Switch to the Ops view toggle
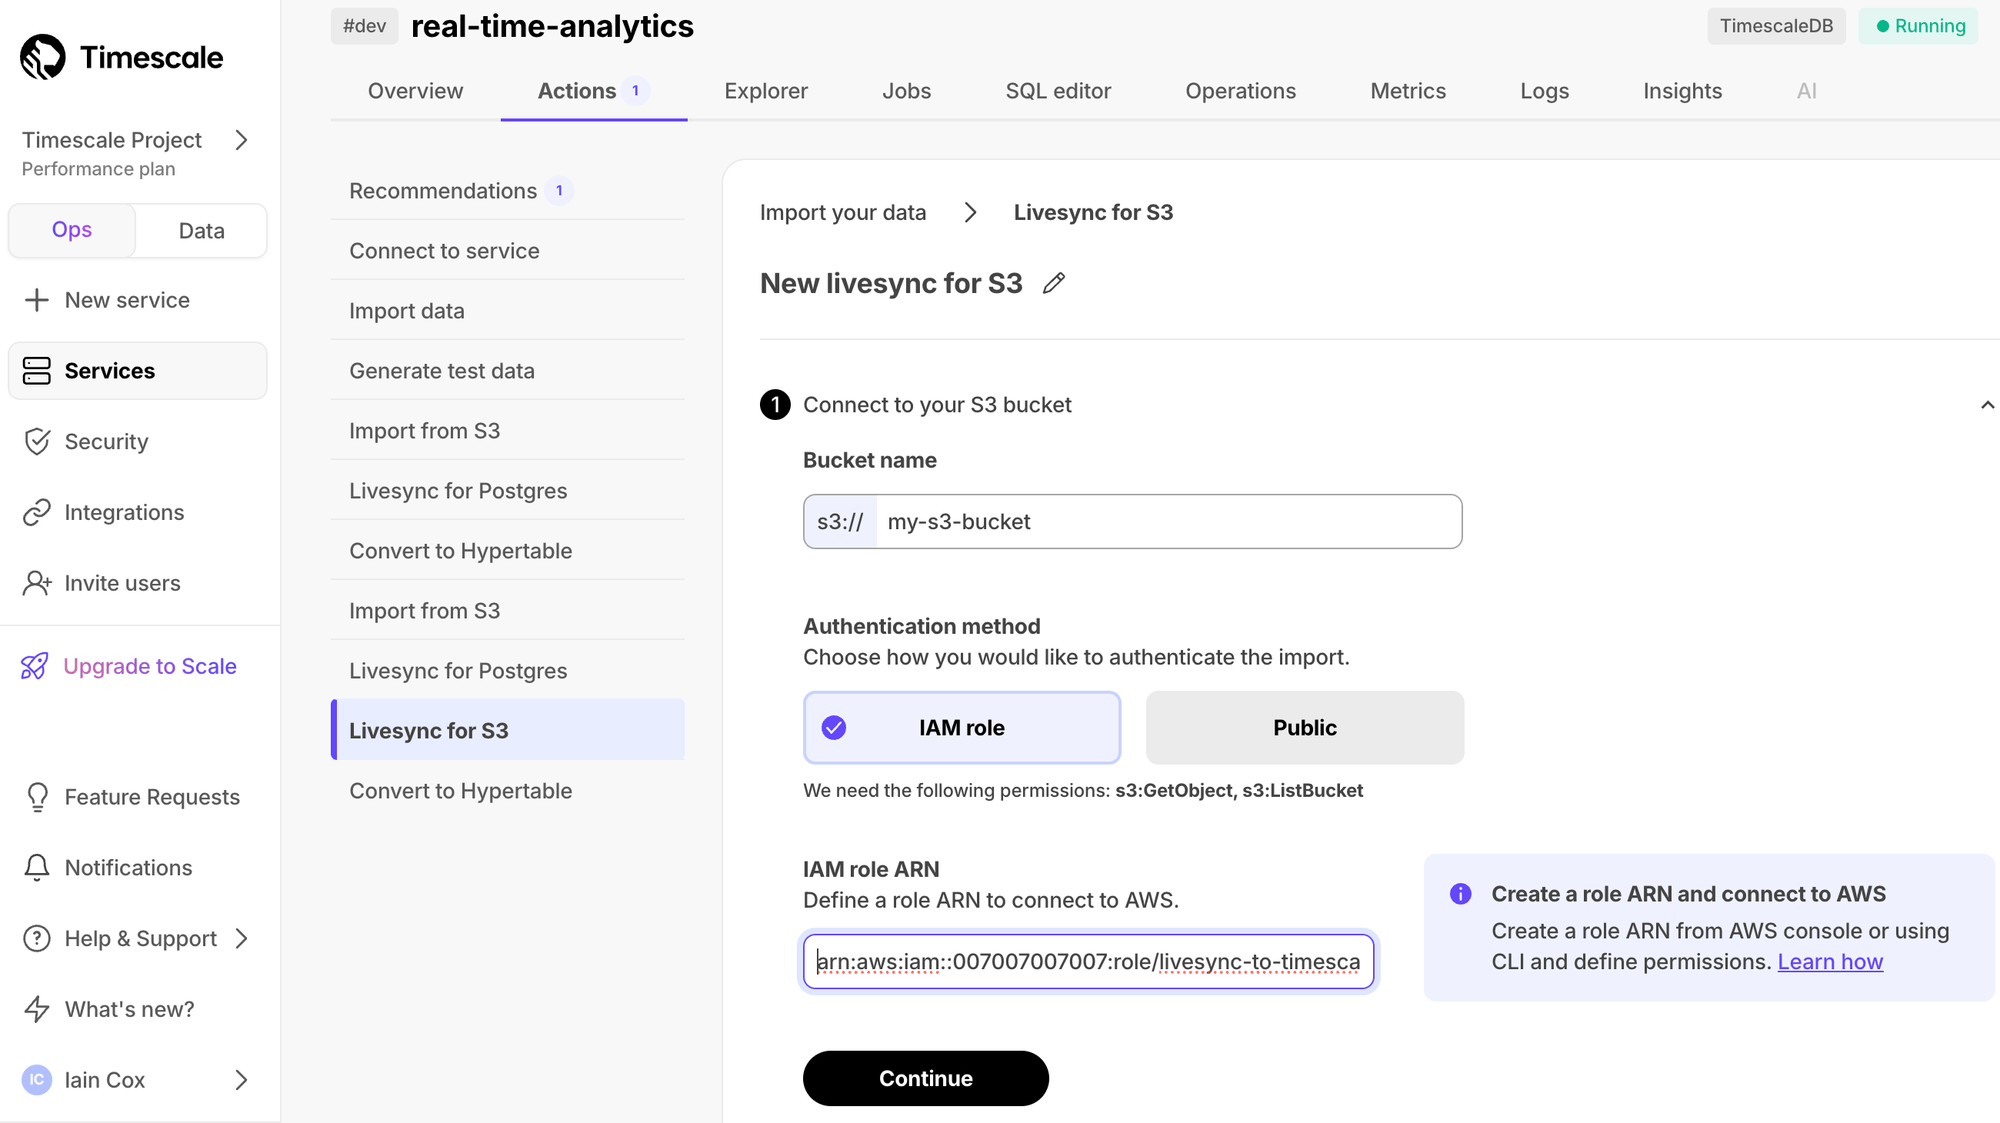Viewport: 2000px width, 1123px height. 72,230
